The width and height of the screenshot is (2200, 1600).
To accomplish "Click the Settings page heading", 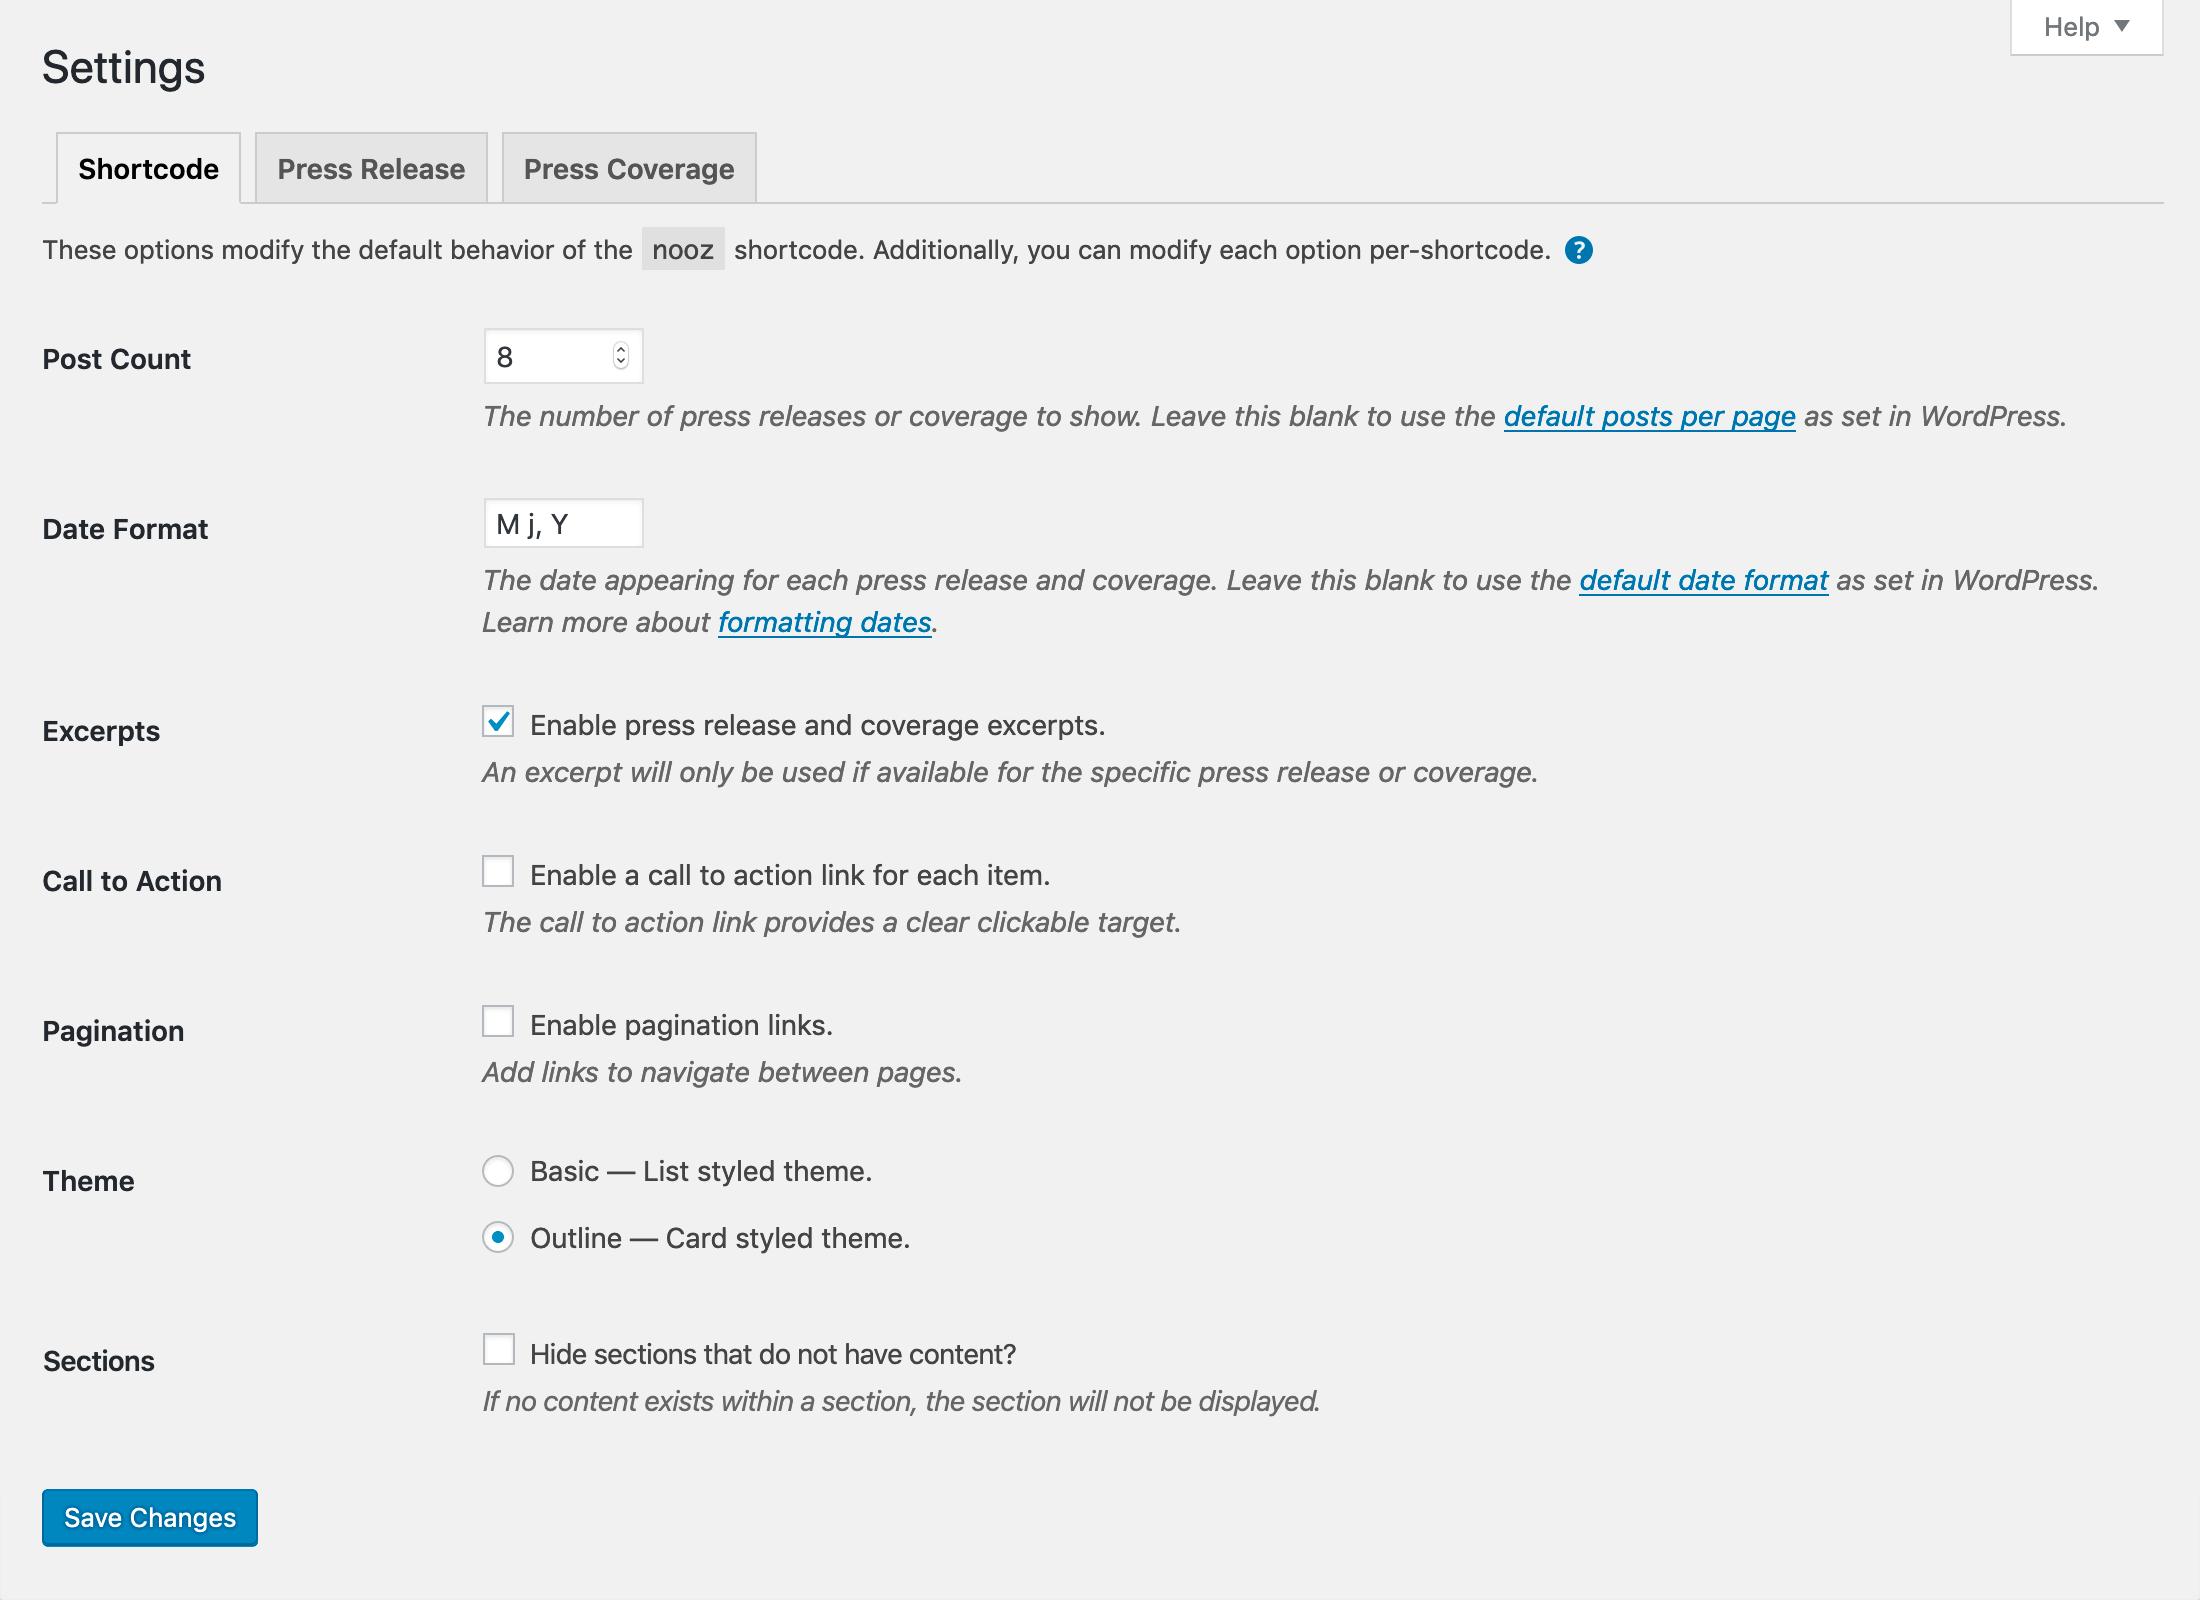I will [x=124, y=68].
